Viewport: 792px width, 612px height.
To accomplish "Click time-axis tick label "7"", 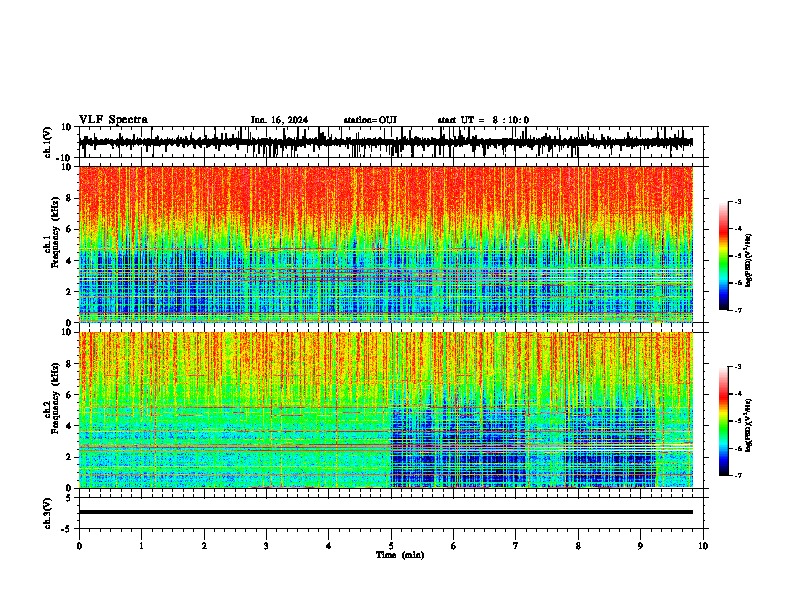I will click(516, 546).
